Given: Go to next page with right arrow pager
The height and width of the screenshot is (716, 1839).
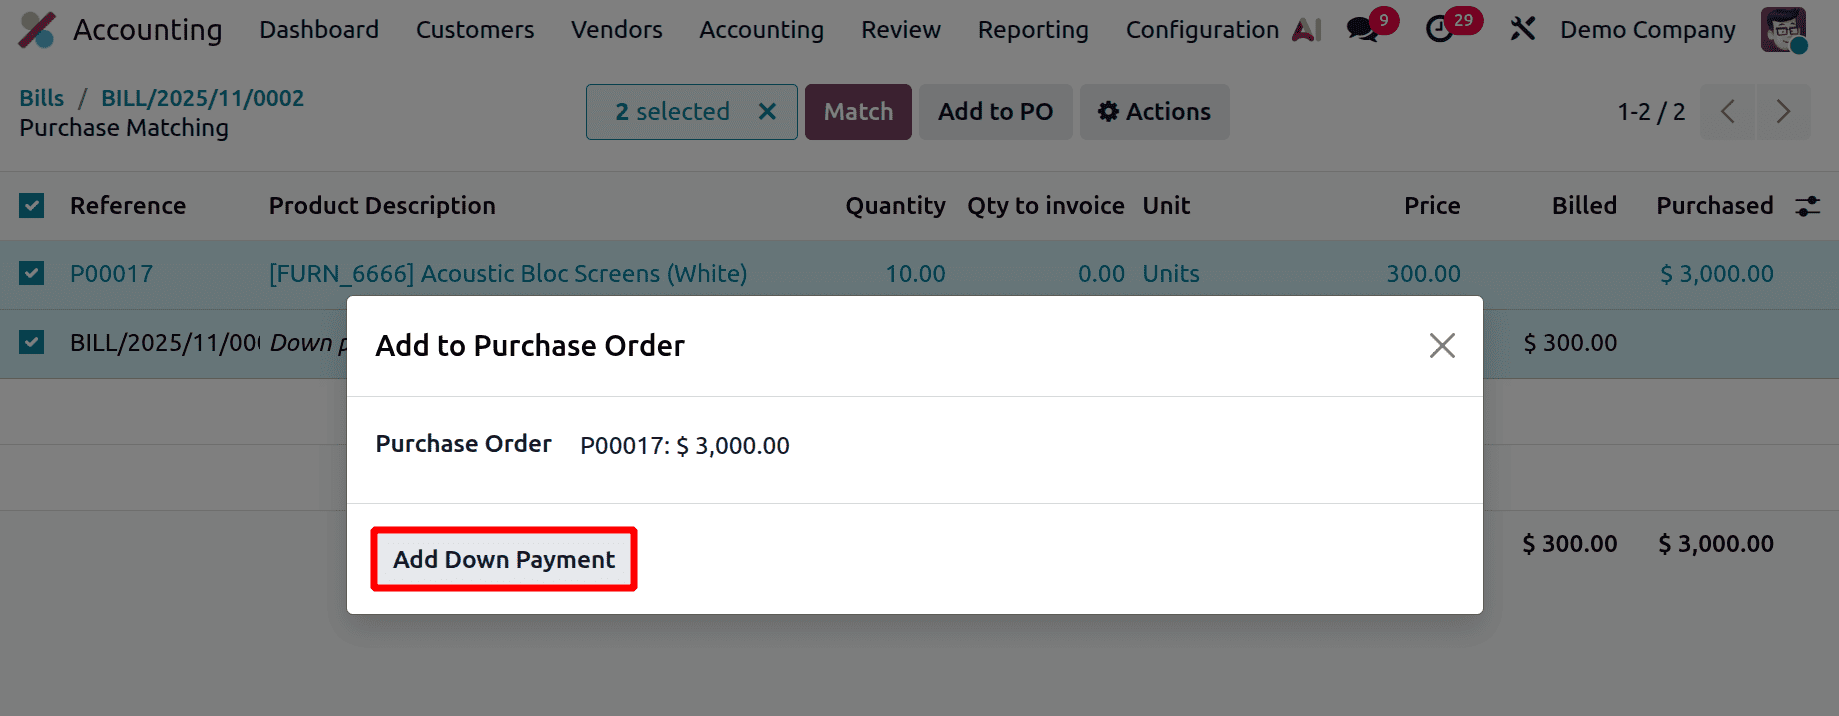Looking at the screenshot, I should pyautogui.click(x=1784, y=112).
